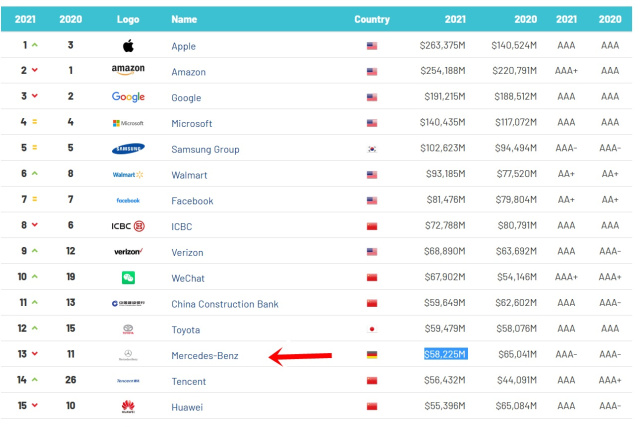
Task: Open the Tencent brand link
Action: 190,381
